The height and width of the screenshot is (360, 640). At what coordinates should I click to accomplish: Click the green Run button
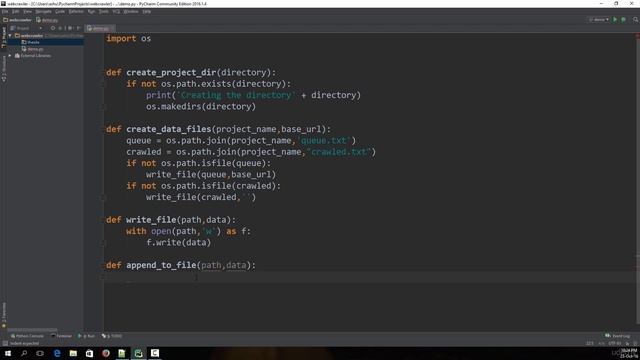(615, 20)
